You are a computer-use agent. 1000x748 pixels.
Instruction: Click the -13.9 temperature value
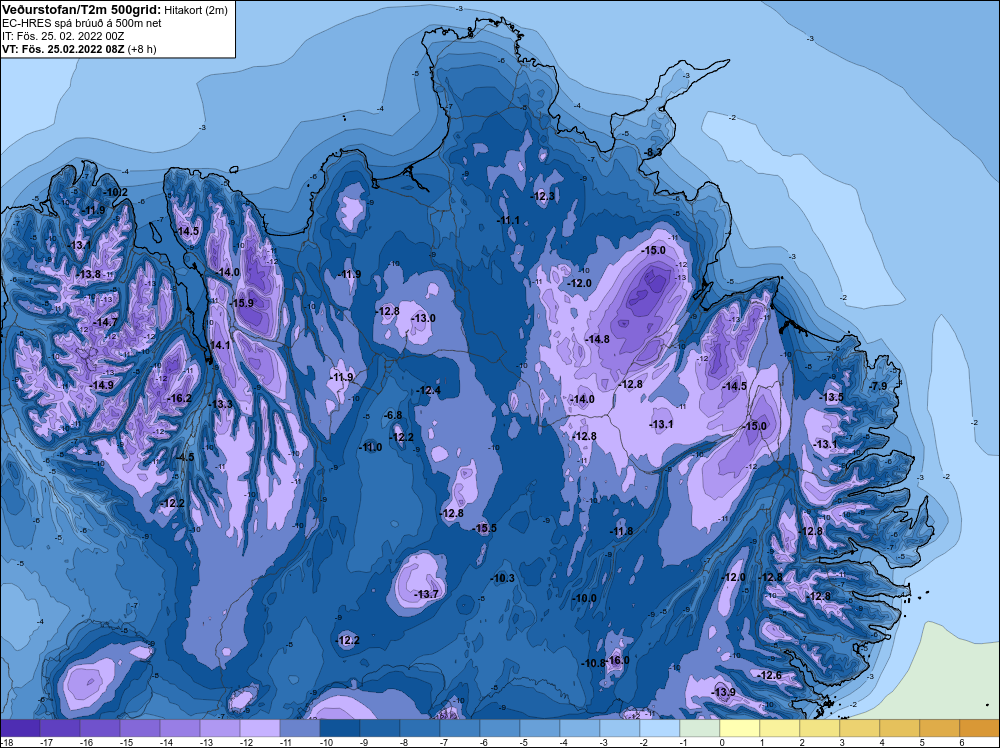[x=724, y=693]
